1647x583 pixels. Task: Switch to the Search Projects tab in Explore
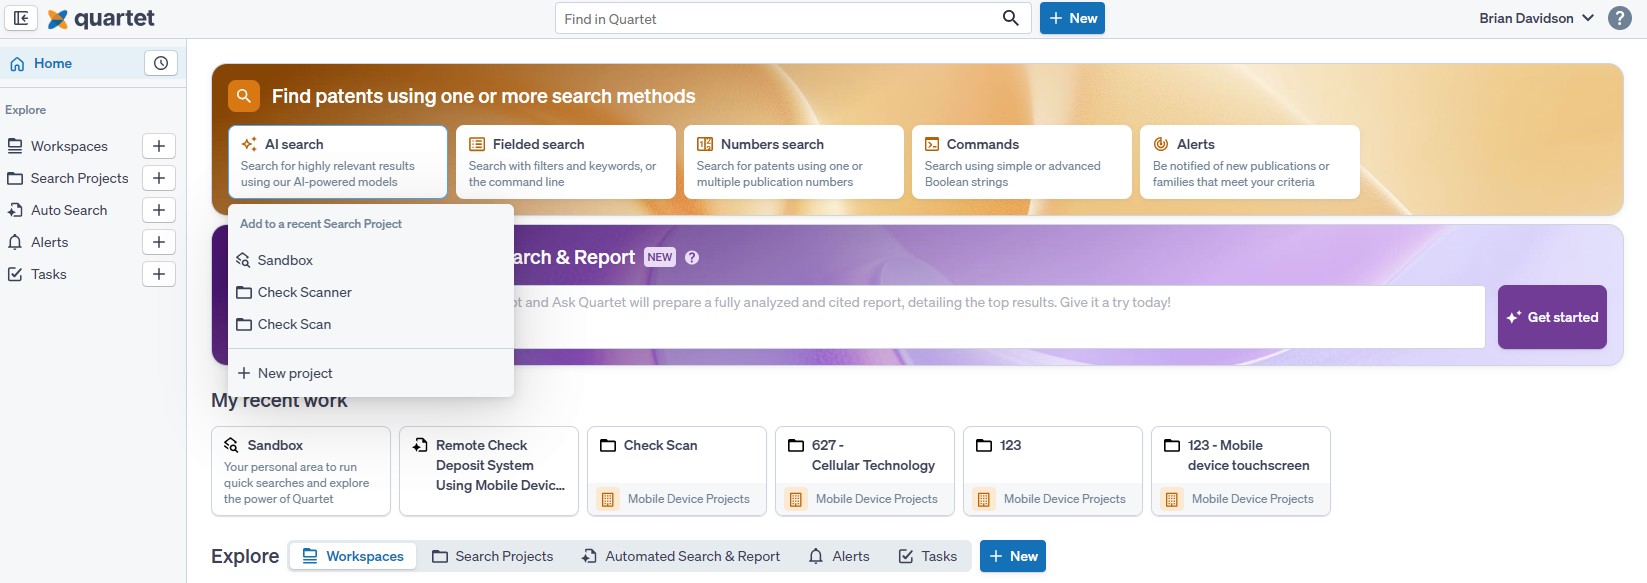[x=492, y=556]
